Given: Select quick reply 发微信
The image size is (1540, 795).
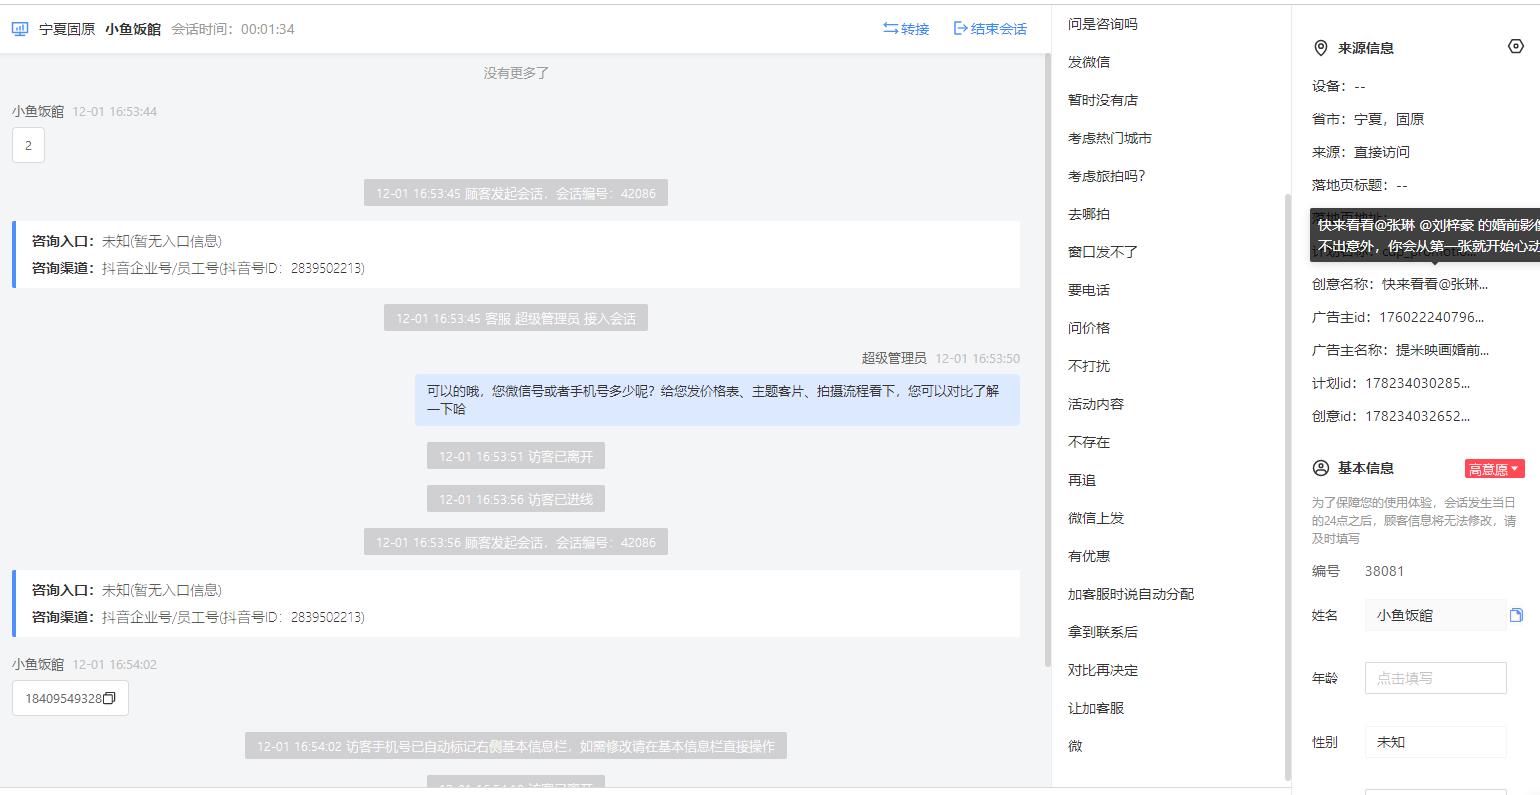Looking at the screenshot, I should 1088,62.
